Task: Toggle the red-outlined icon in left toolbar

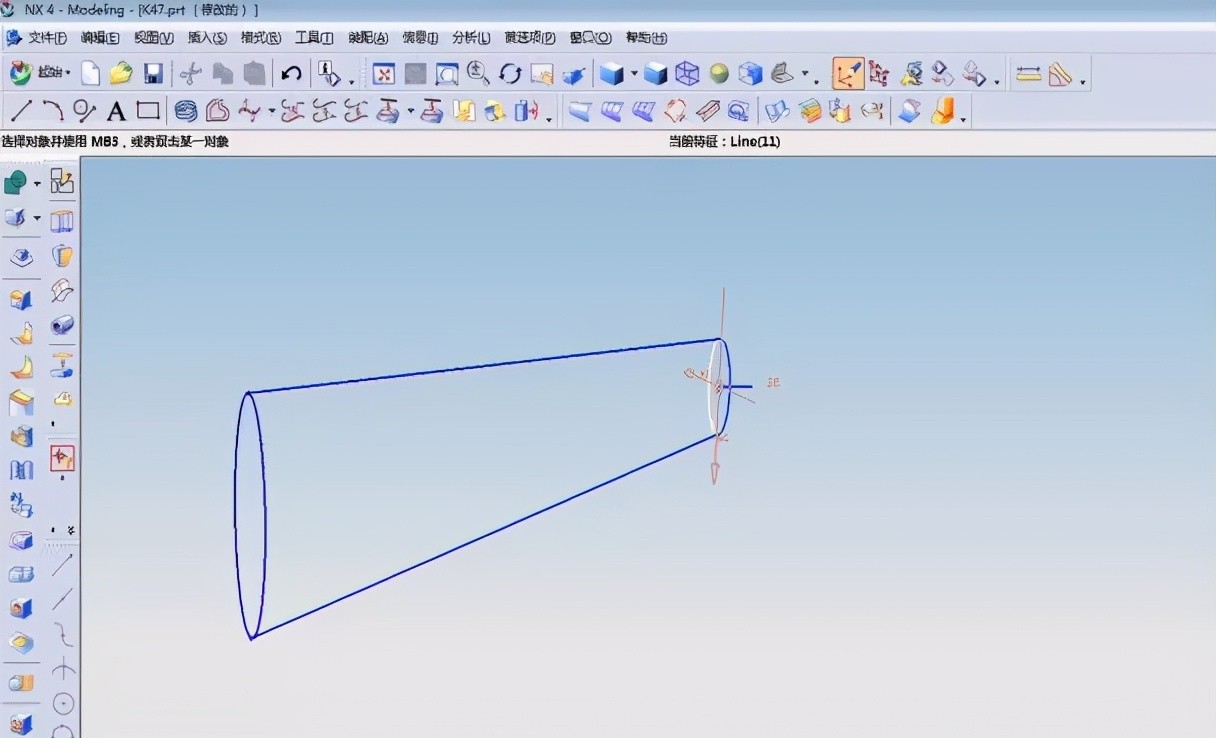Action: (x=63, y=458)
